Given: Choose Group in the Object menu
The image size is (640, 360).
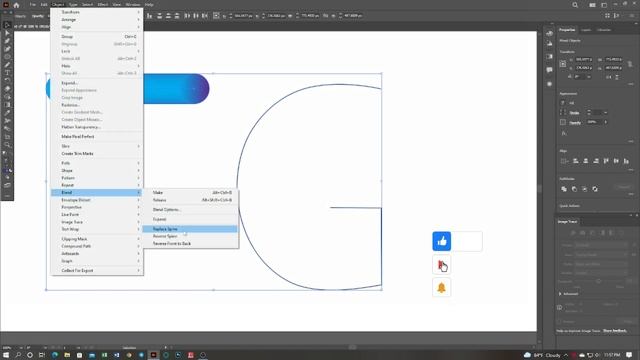Looking at the screenshot, I should pos(97,37).
